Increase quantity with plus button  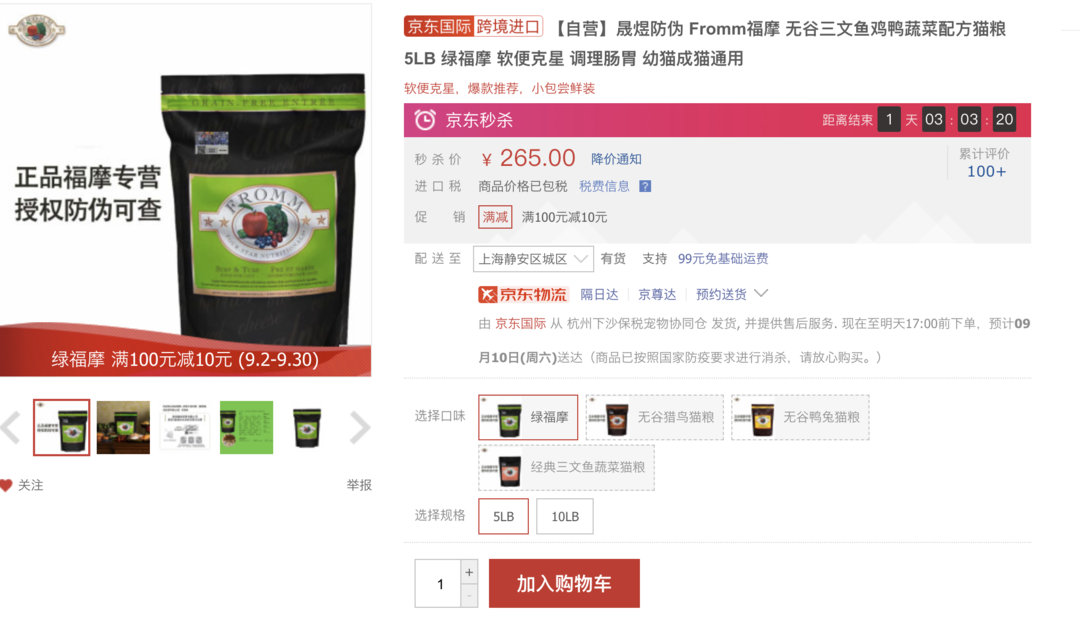[x=469, y=572]
